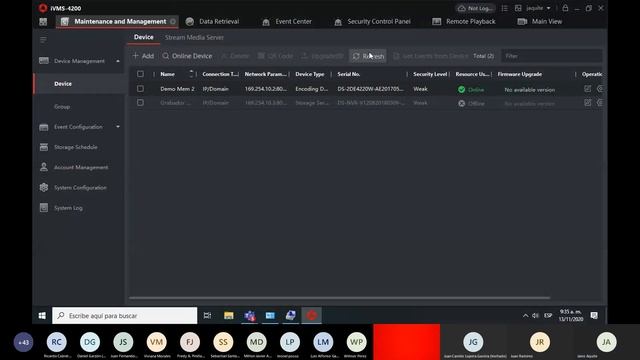Open Task View on the taskbar
Viewport: 640px width, 360px height.
(x=207, y=316)
